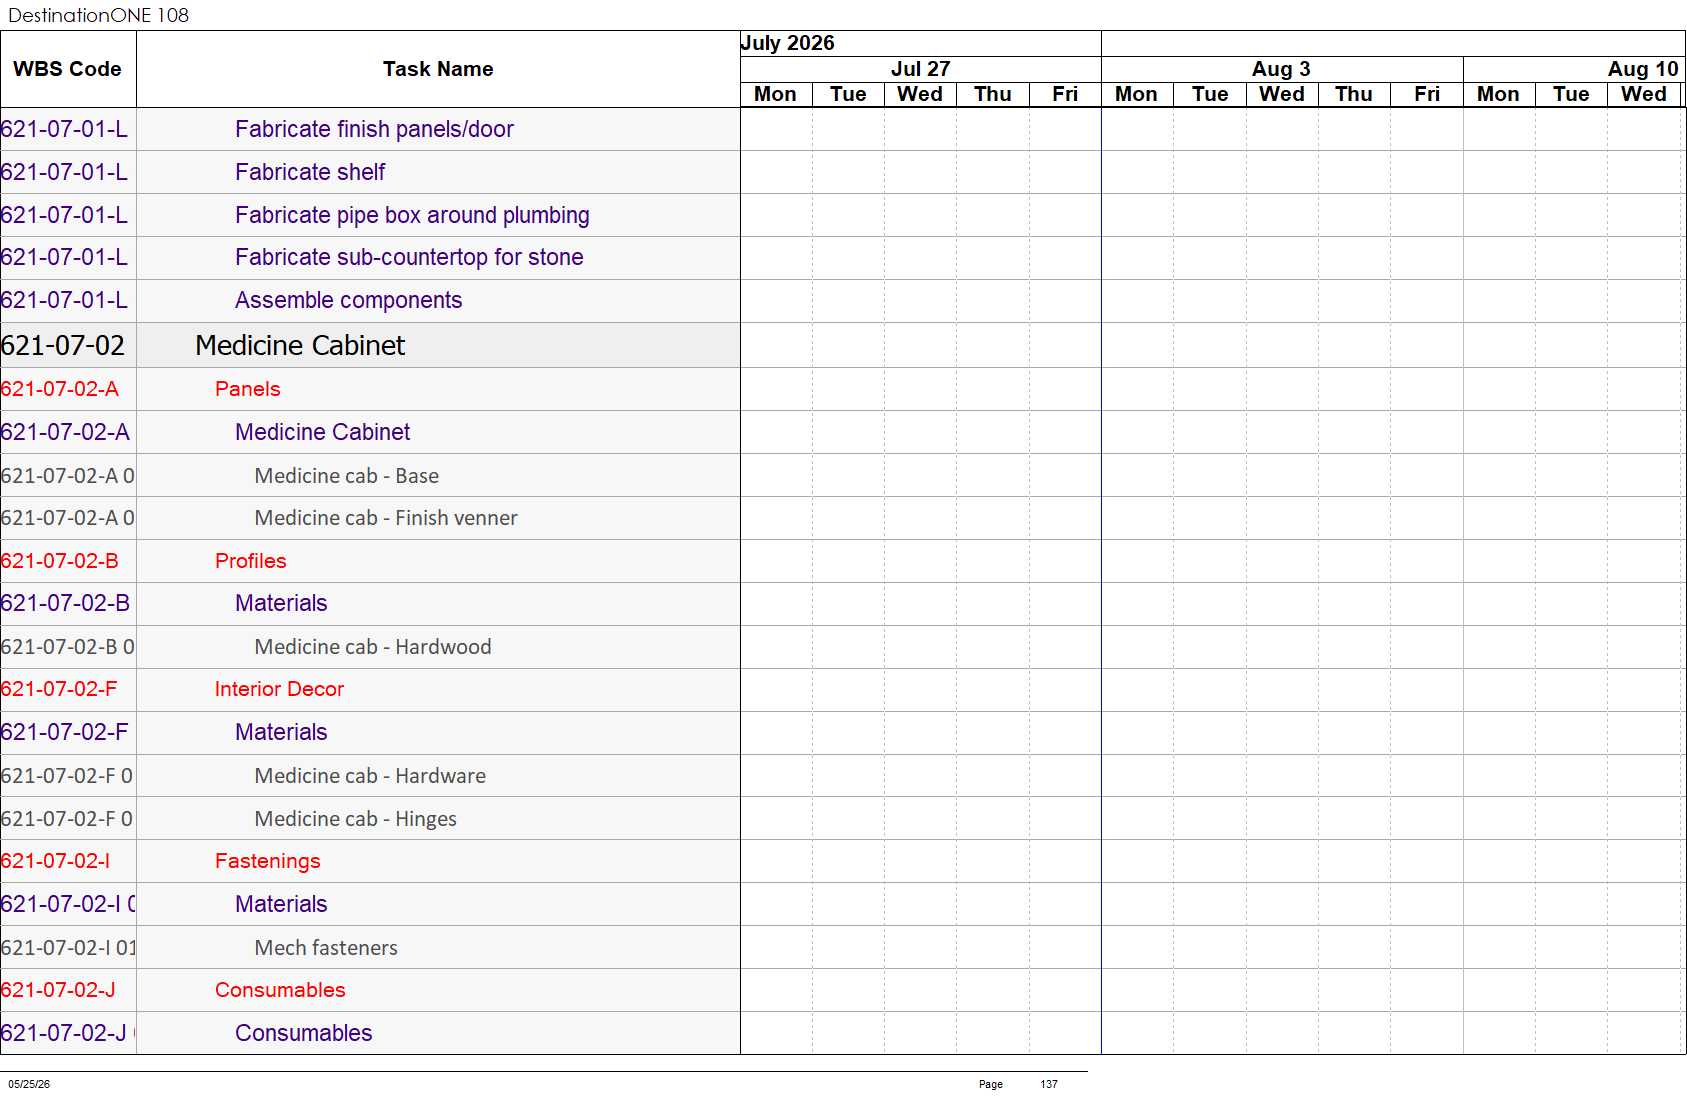Click the 'Page' label in footer
Viewport: 1687px width, 1097px height.
990,1084
